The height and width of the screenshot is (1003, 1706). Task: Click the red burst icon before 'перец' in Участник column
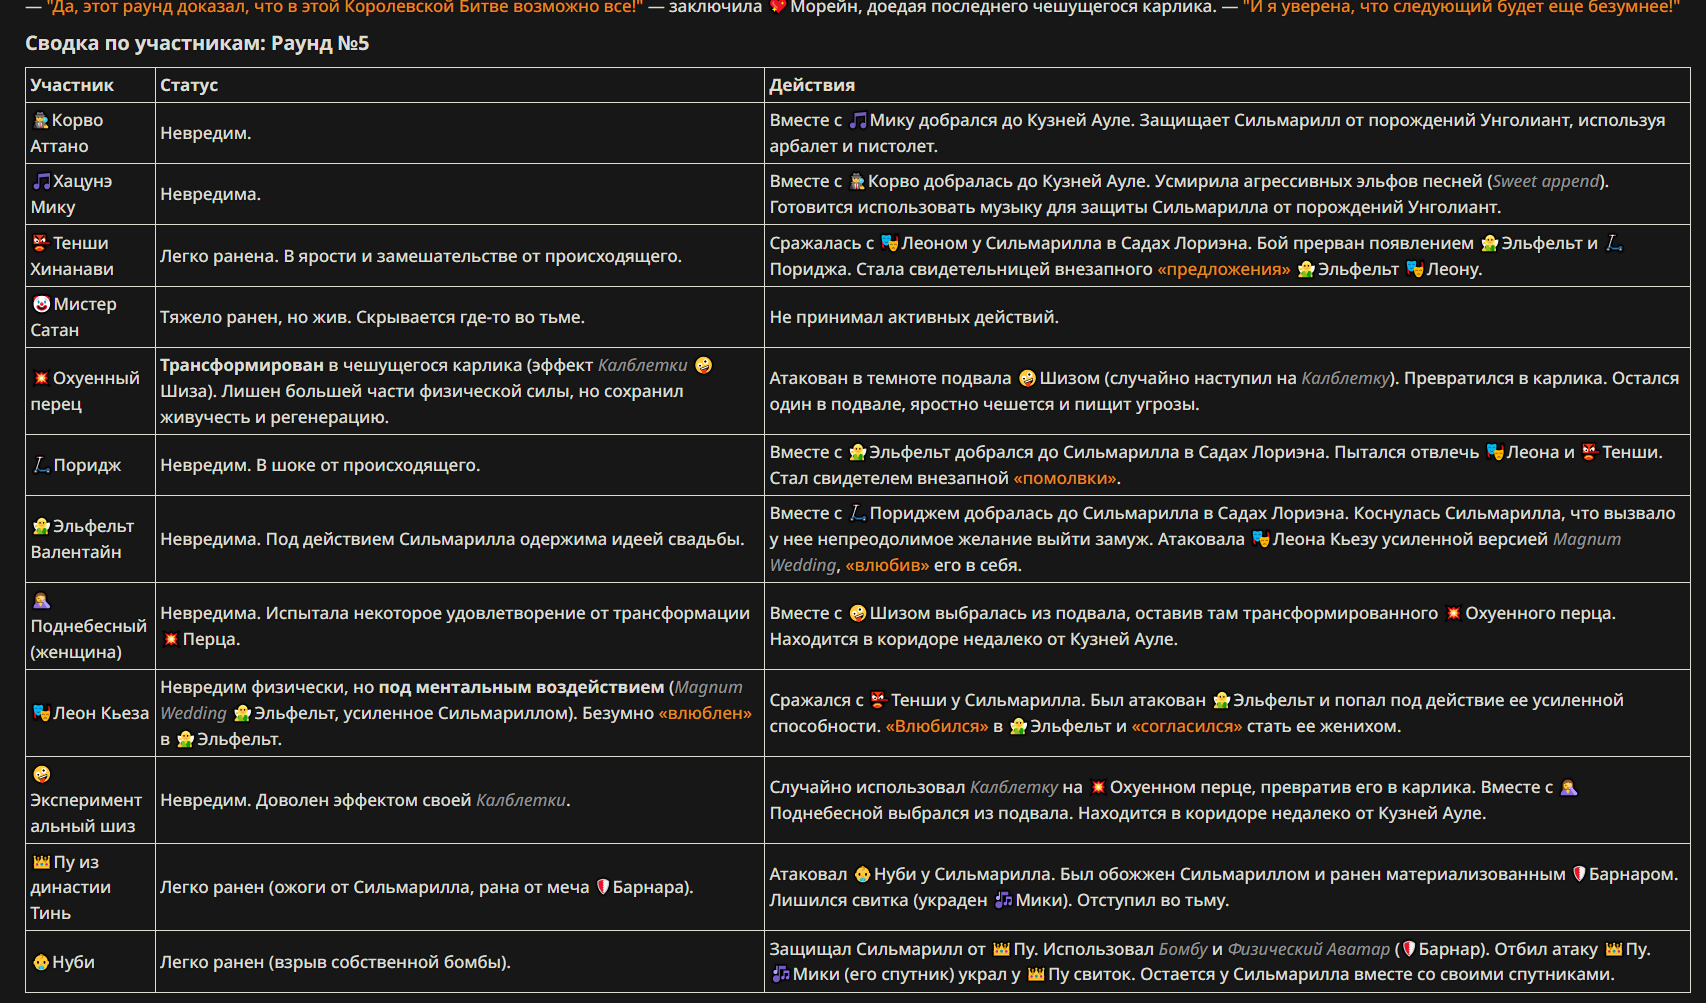(41, 378)
